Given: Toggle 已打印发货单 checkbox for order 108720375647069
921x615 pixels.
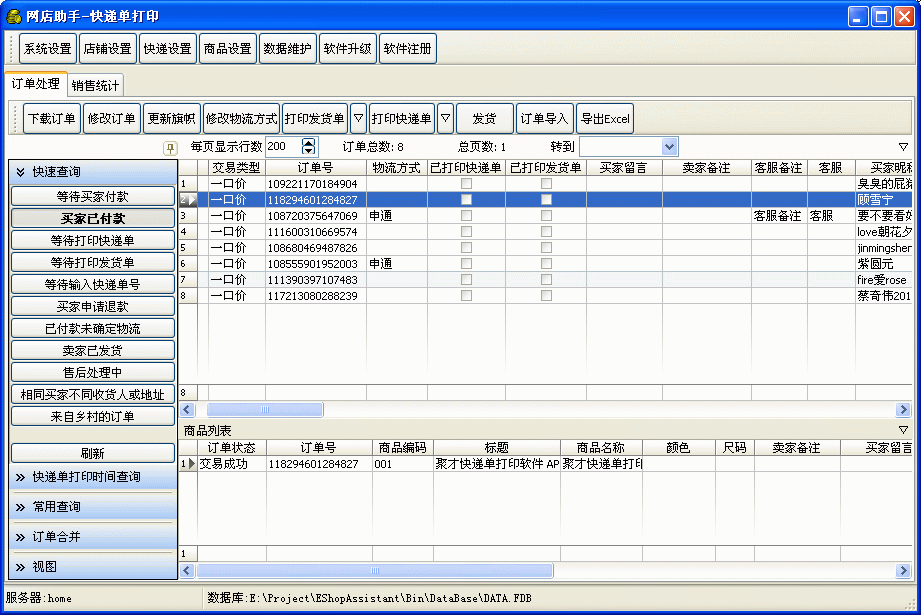Looking at the screenshot, I should (x=546, y=216).
